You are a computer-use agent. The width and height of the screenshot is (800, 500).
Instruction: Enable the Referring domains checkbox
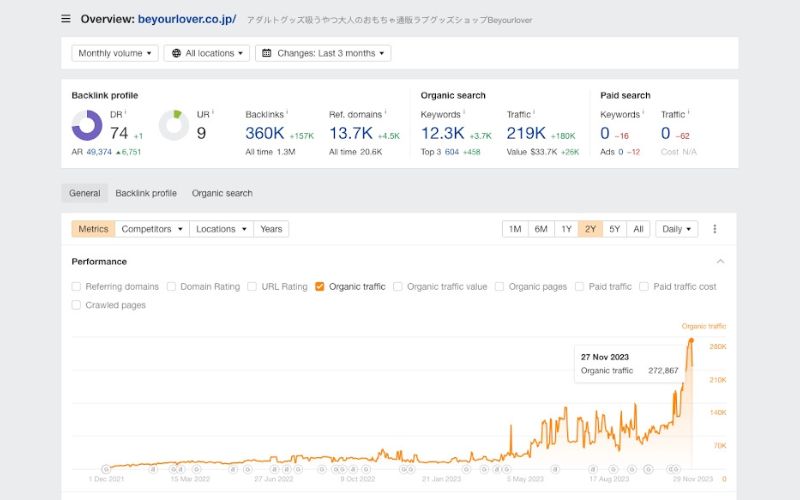pyautogui.click(x=76, y=287)
